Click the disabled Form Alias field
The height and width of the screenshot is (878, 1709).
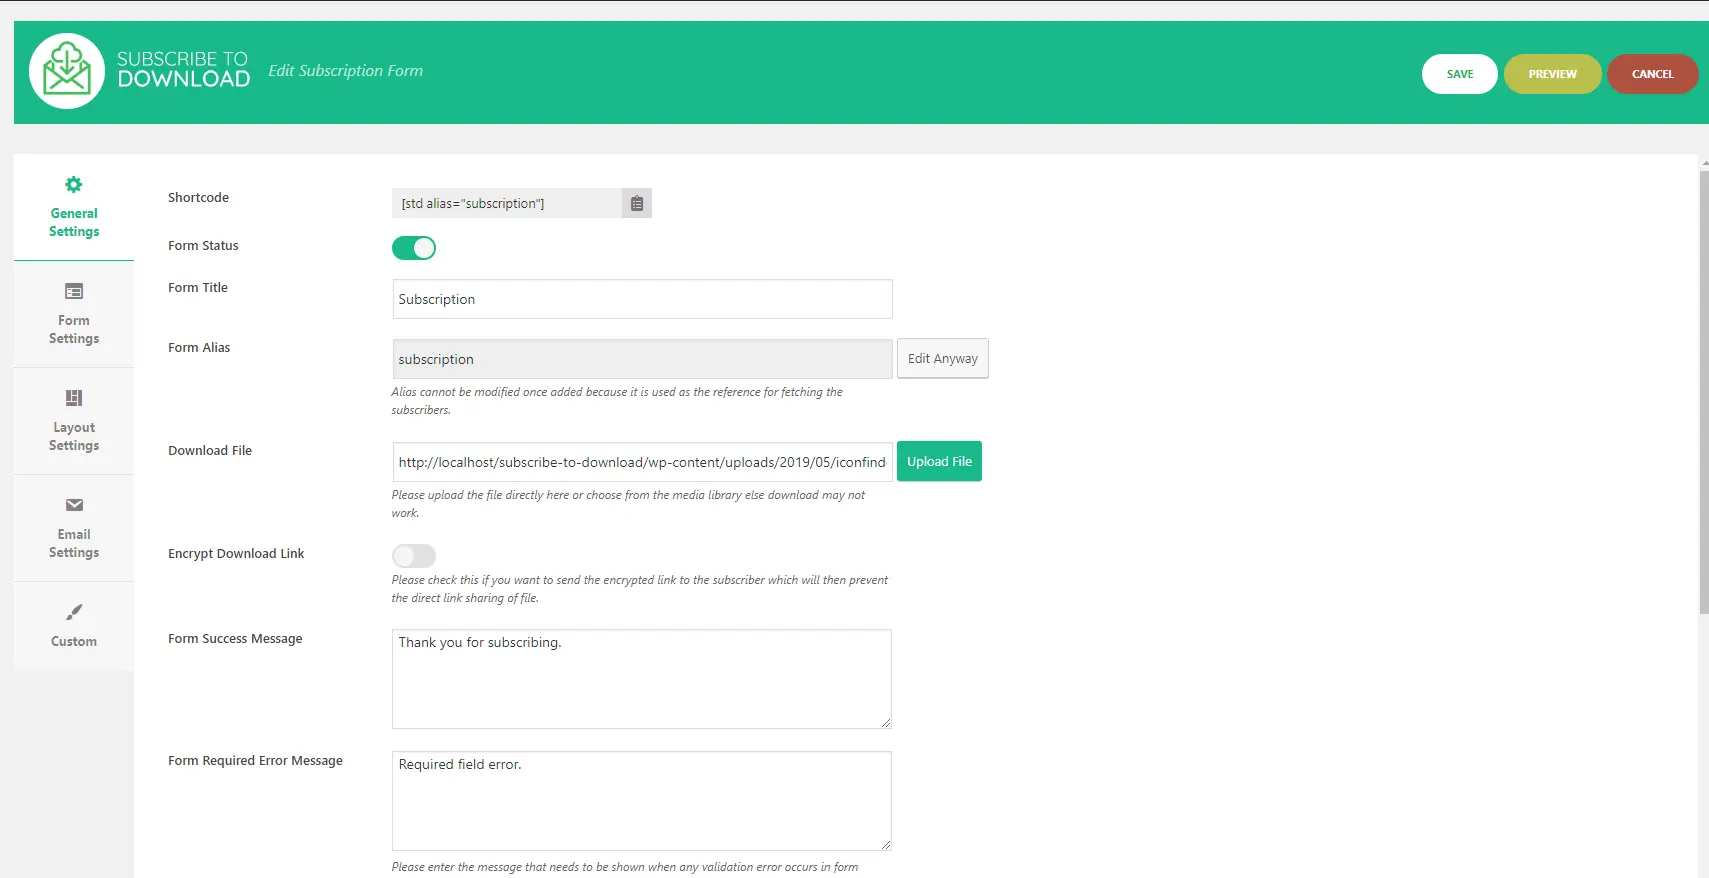point(642,359)
